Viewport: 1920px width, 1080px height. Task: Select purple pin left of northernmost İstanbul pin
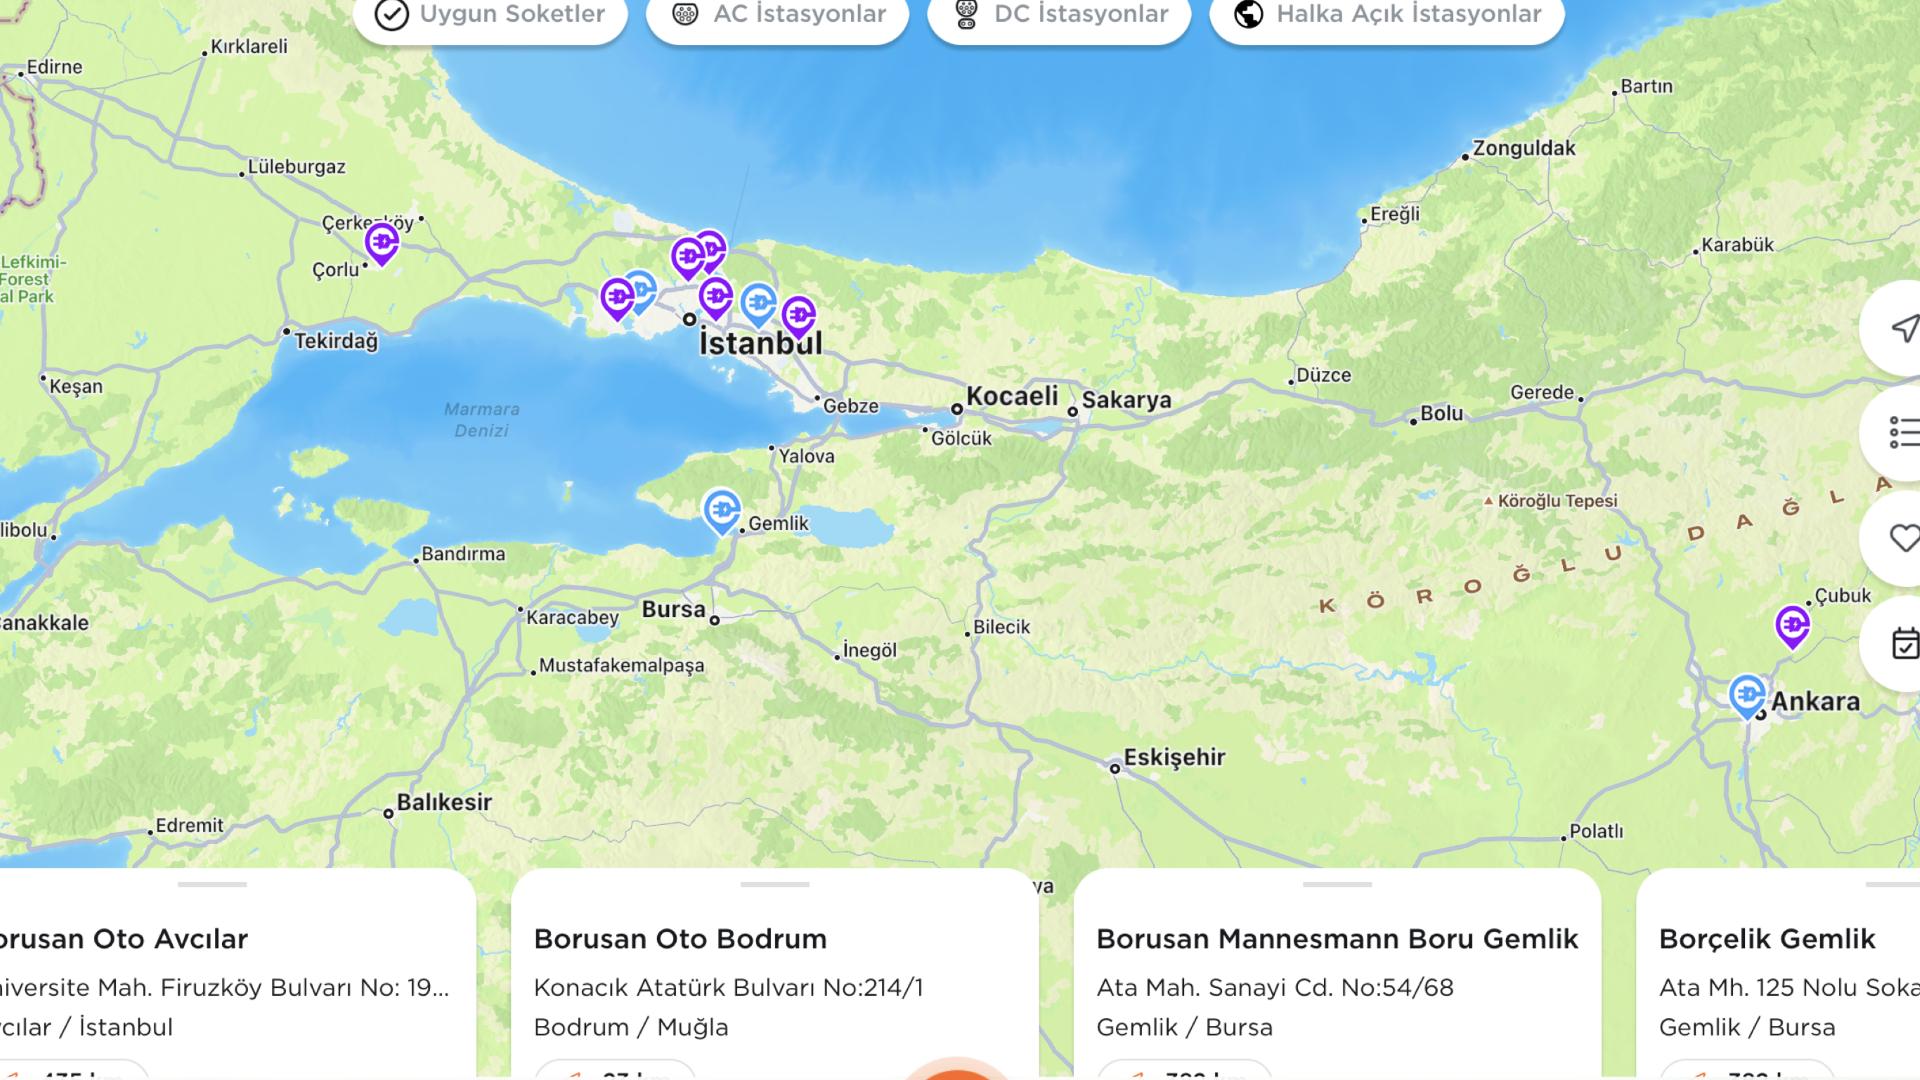pyautogui.click(x=688, y=258)
